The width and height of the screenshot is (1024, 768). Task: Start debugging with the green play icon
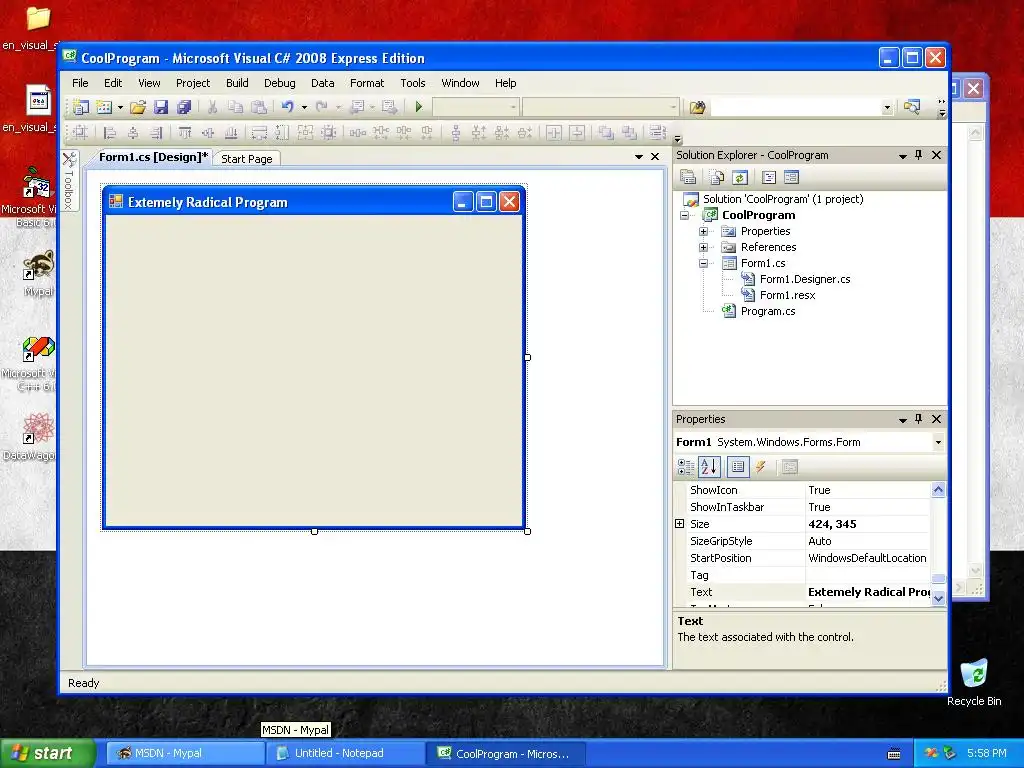[x=419, y=106]
